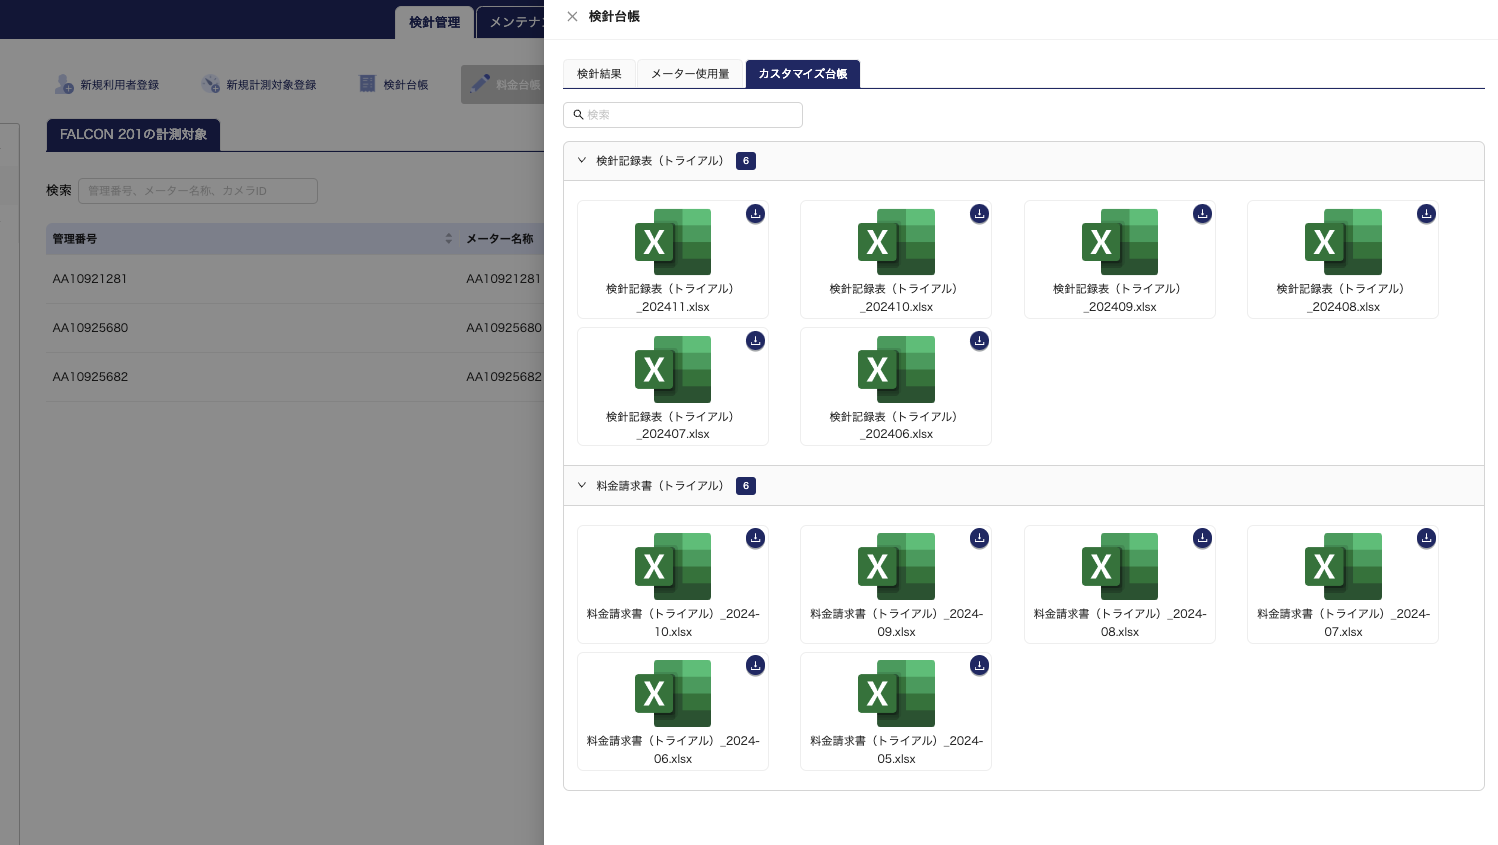The width and height of the screenshot is (1498, 845).
Task: Select the FALCON 201の計測対象 tab
Action: point(133,134)
